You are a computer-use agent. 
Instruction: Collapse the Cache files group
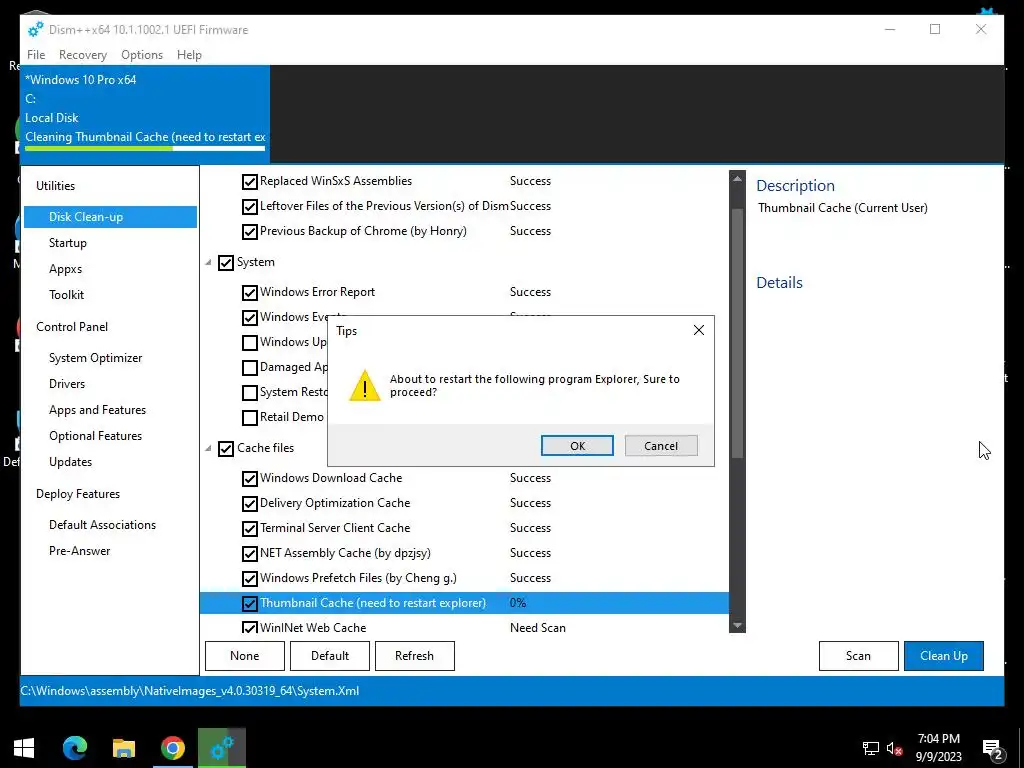pyautogui.click(x=208, y=449)
